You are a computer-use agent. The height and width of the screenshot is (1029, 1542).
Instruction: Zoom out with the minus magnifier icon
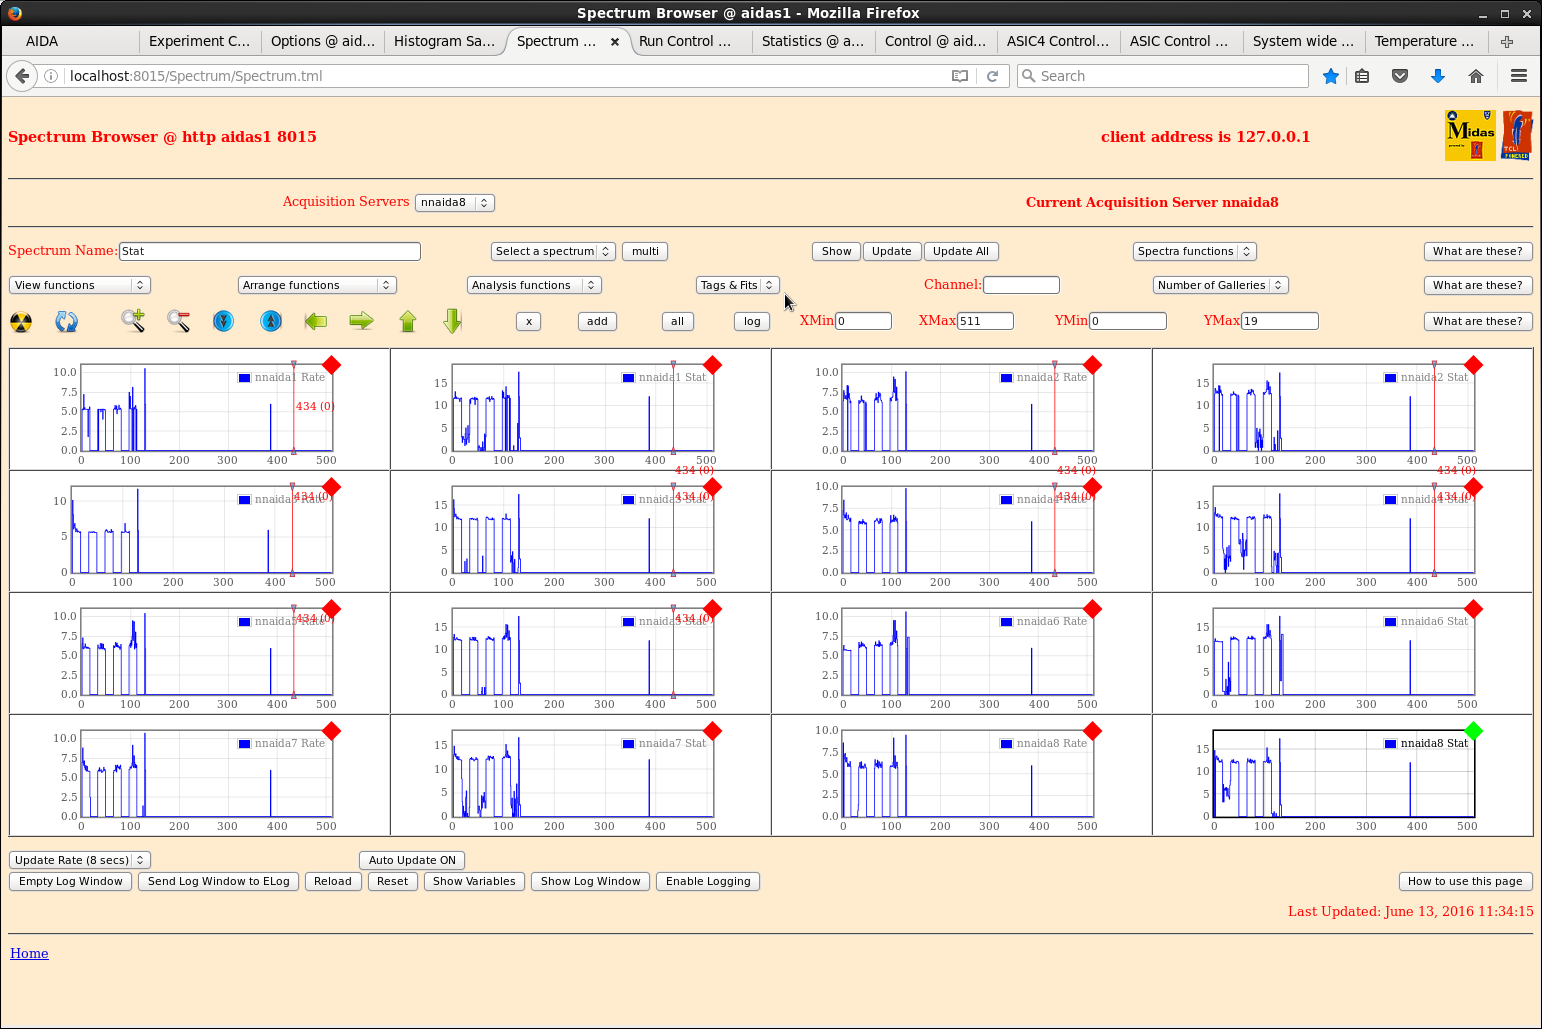[x=178, y=321]
